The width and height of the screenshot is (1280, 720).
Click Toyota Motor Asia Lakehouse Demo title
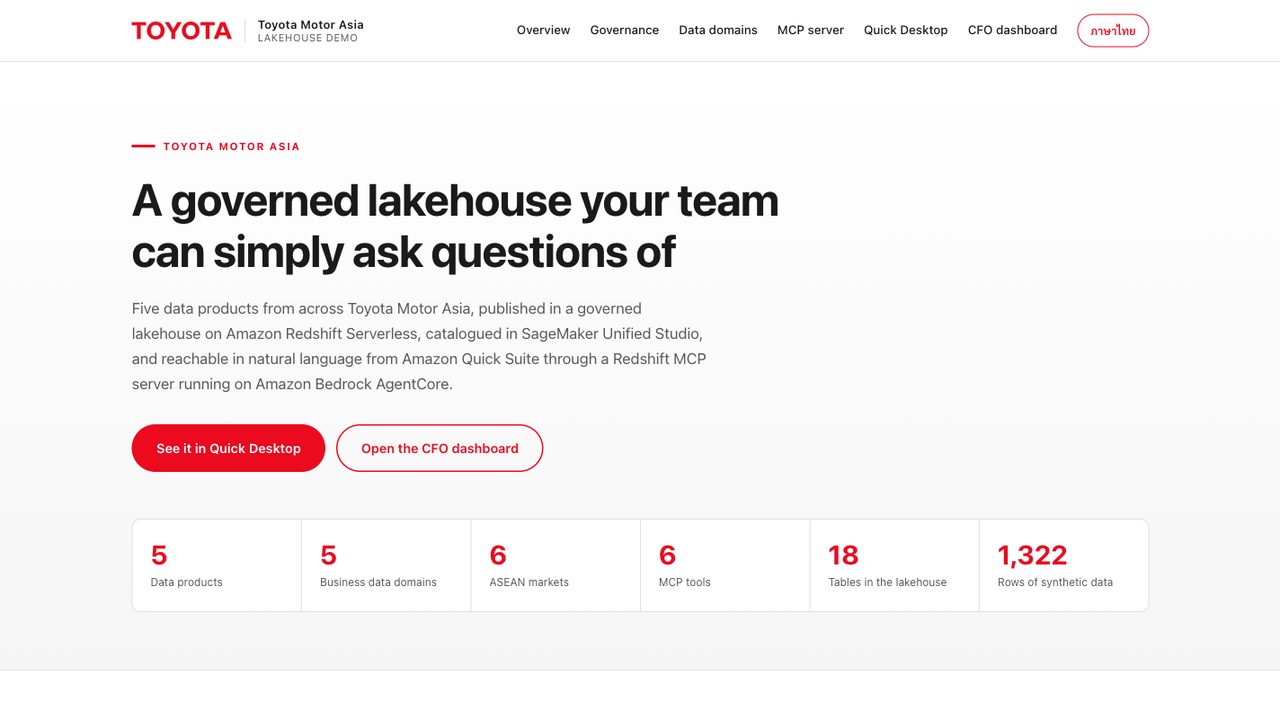pyautogui.click(x=311, y=31)
